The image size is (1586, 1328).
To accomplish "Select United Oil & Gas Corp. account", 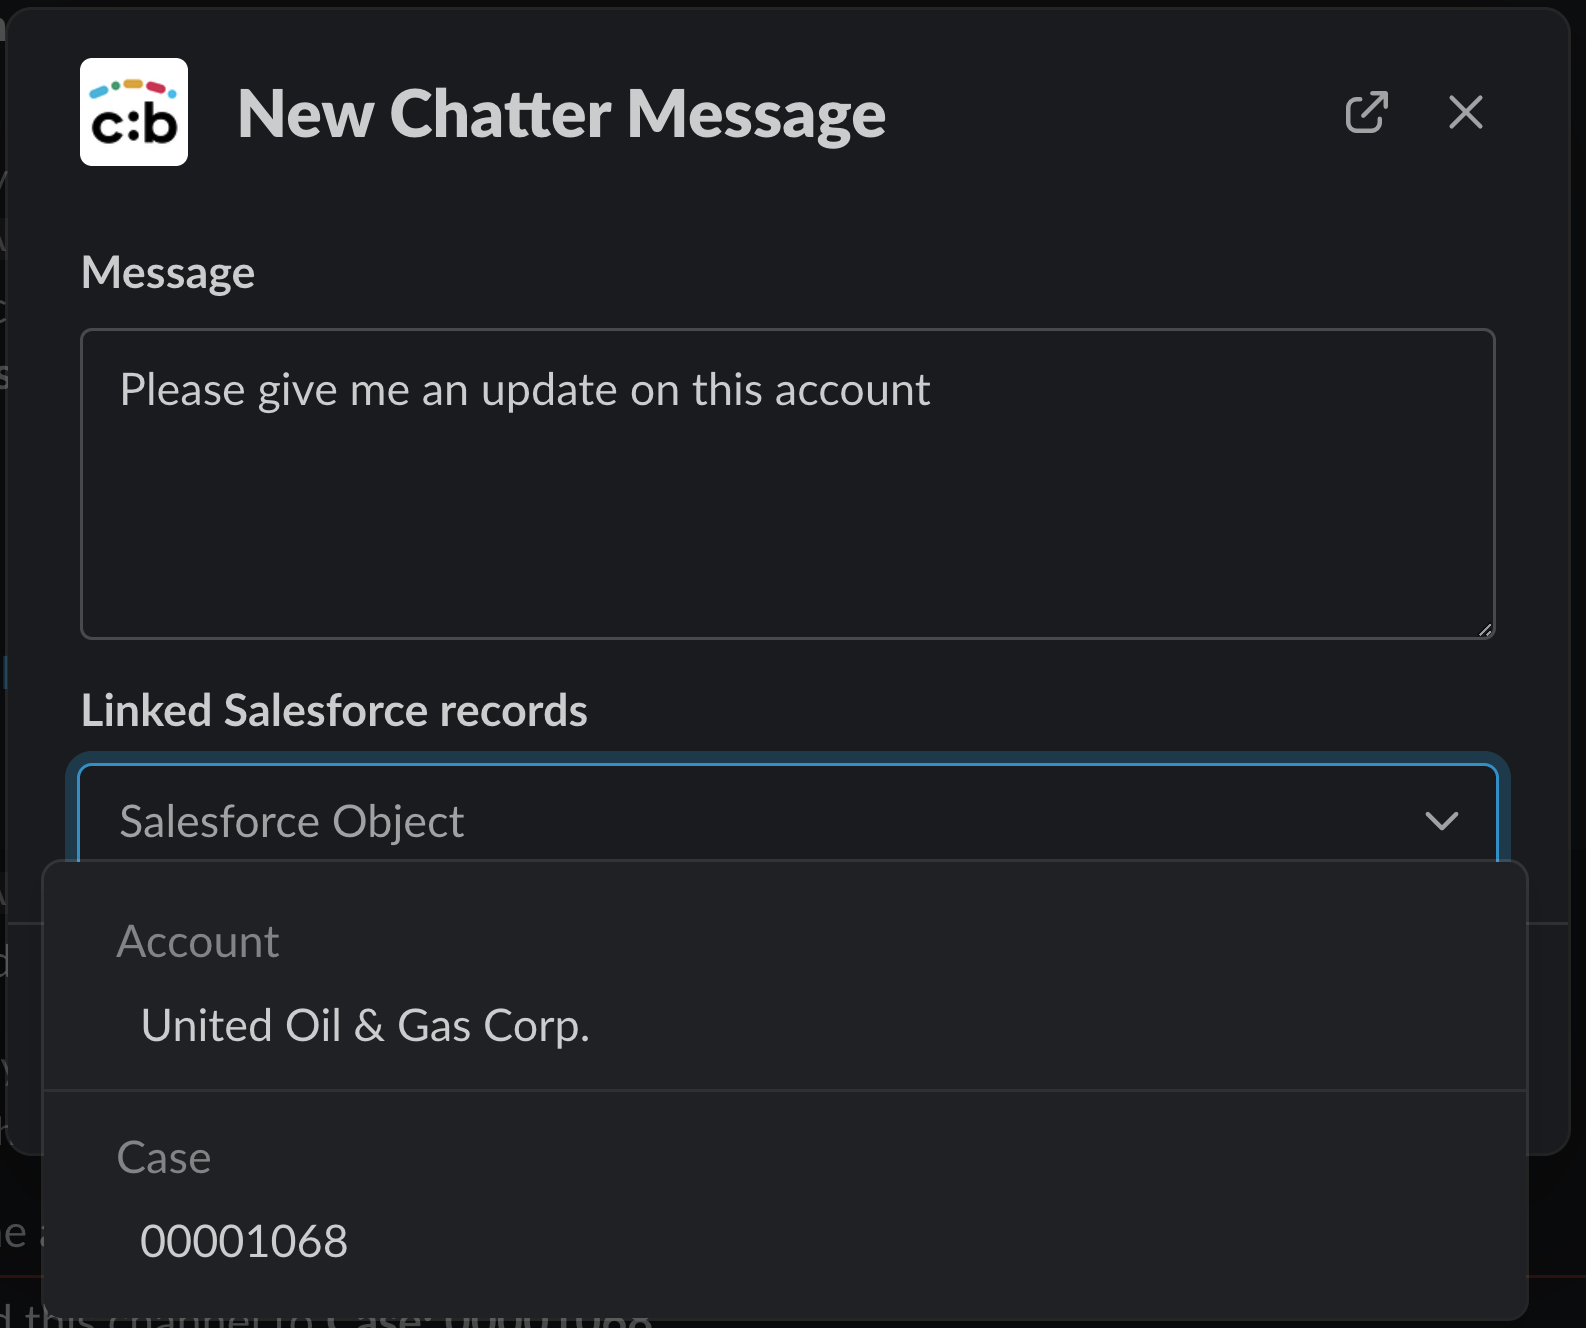I will (x=365, y=1026).
